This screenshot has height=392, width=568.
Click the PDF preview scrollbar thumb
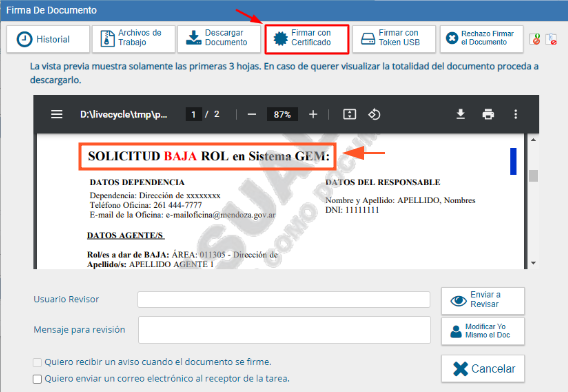(x=533, y=176)
